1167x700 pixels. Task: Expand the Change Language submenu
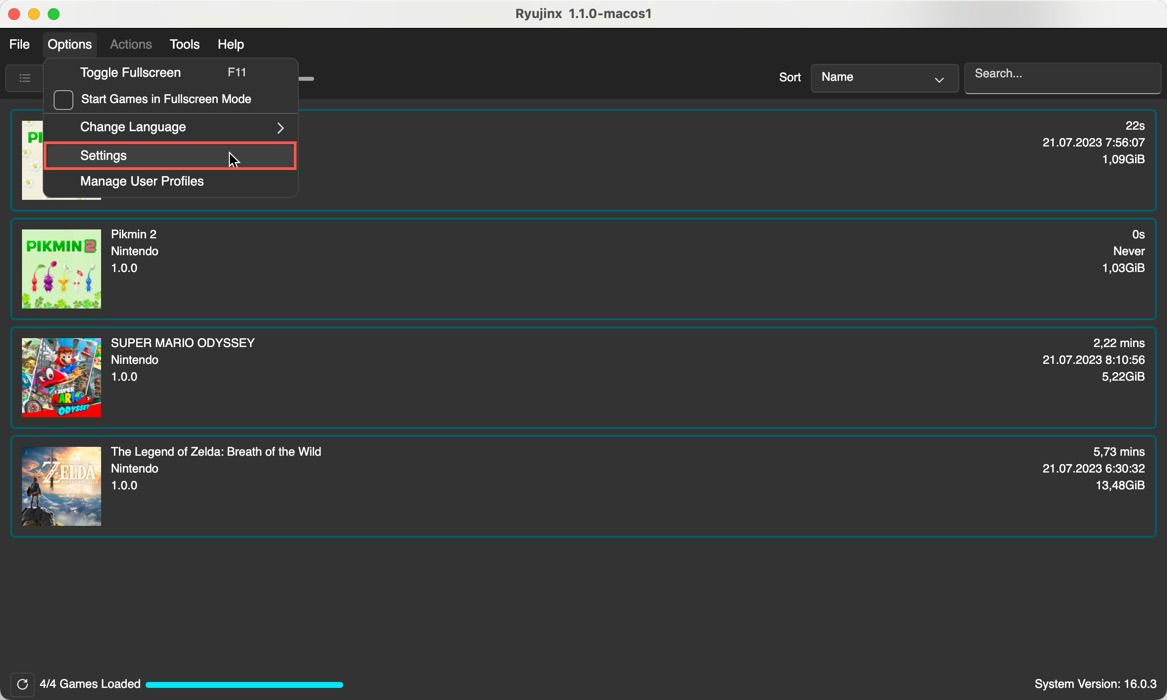pos(170,127)
